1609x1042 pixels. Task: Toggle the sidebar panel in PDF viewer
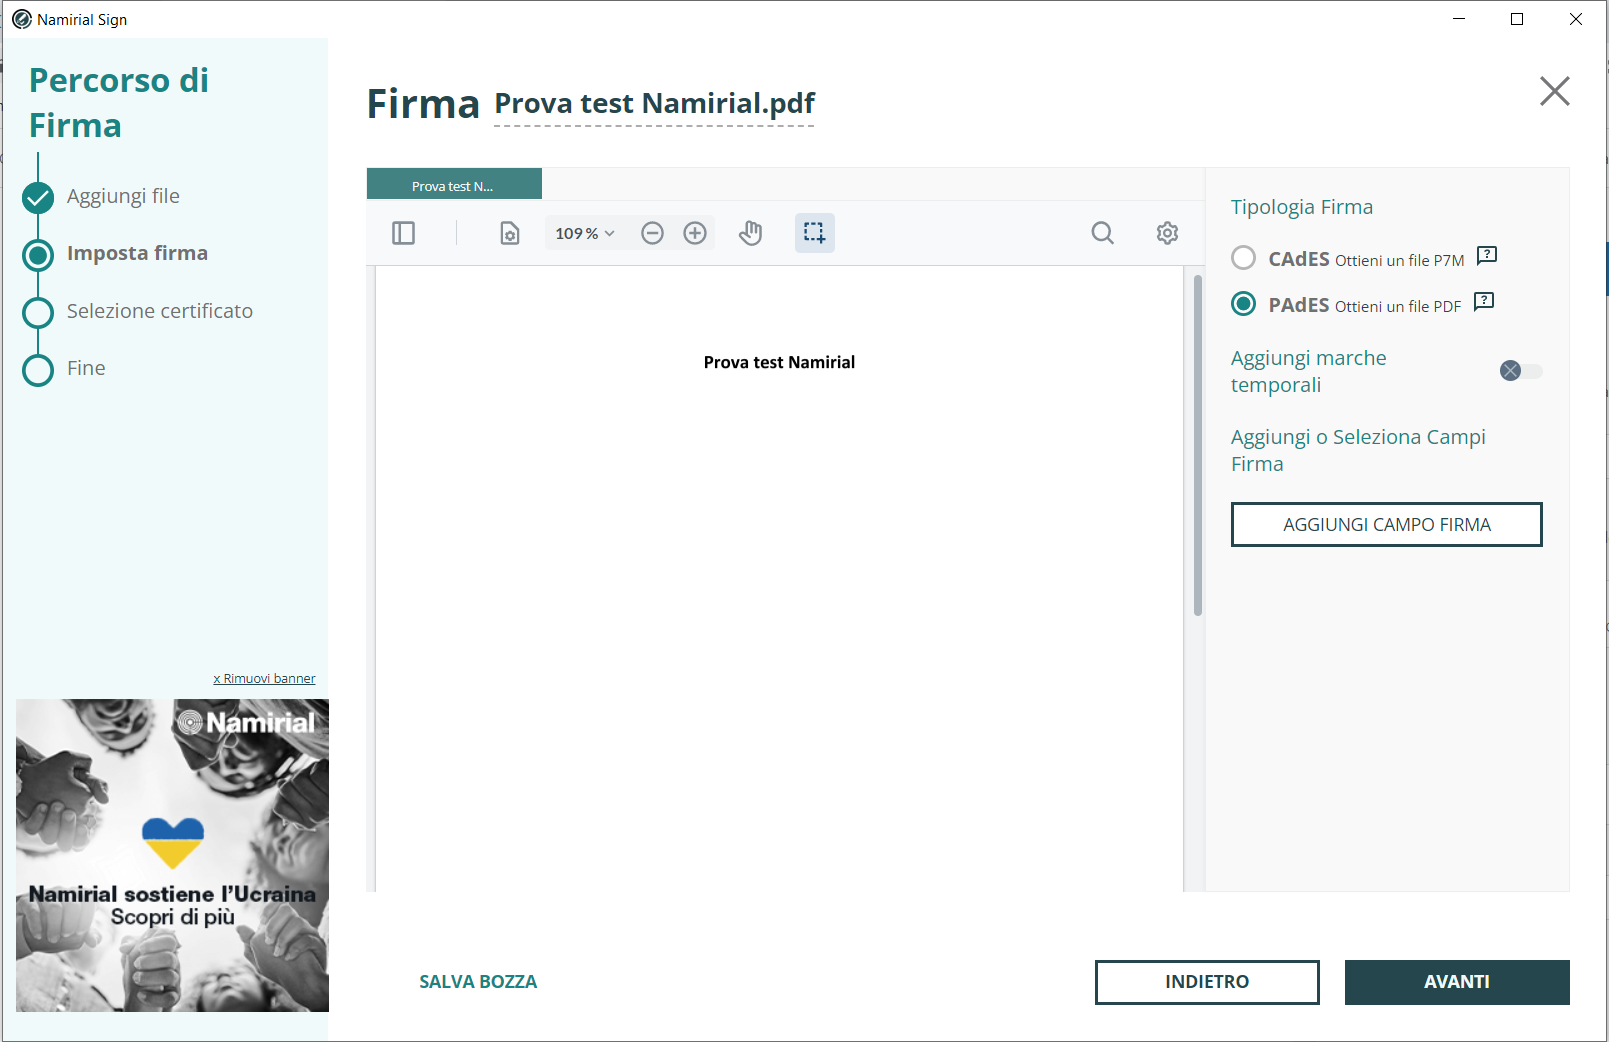[404, 233]
